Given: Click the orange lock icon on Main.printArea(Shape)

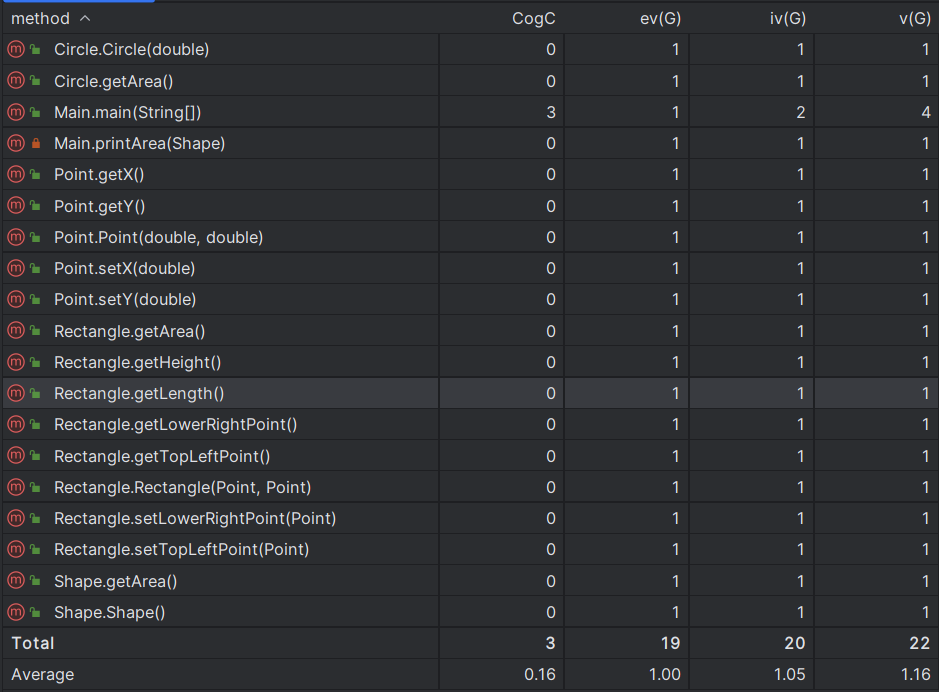Looking at the screenshot, I should tap(36, 144).
